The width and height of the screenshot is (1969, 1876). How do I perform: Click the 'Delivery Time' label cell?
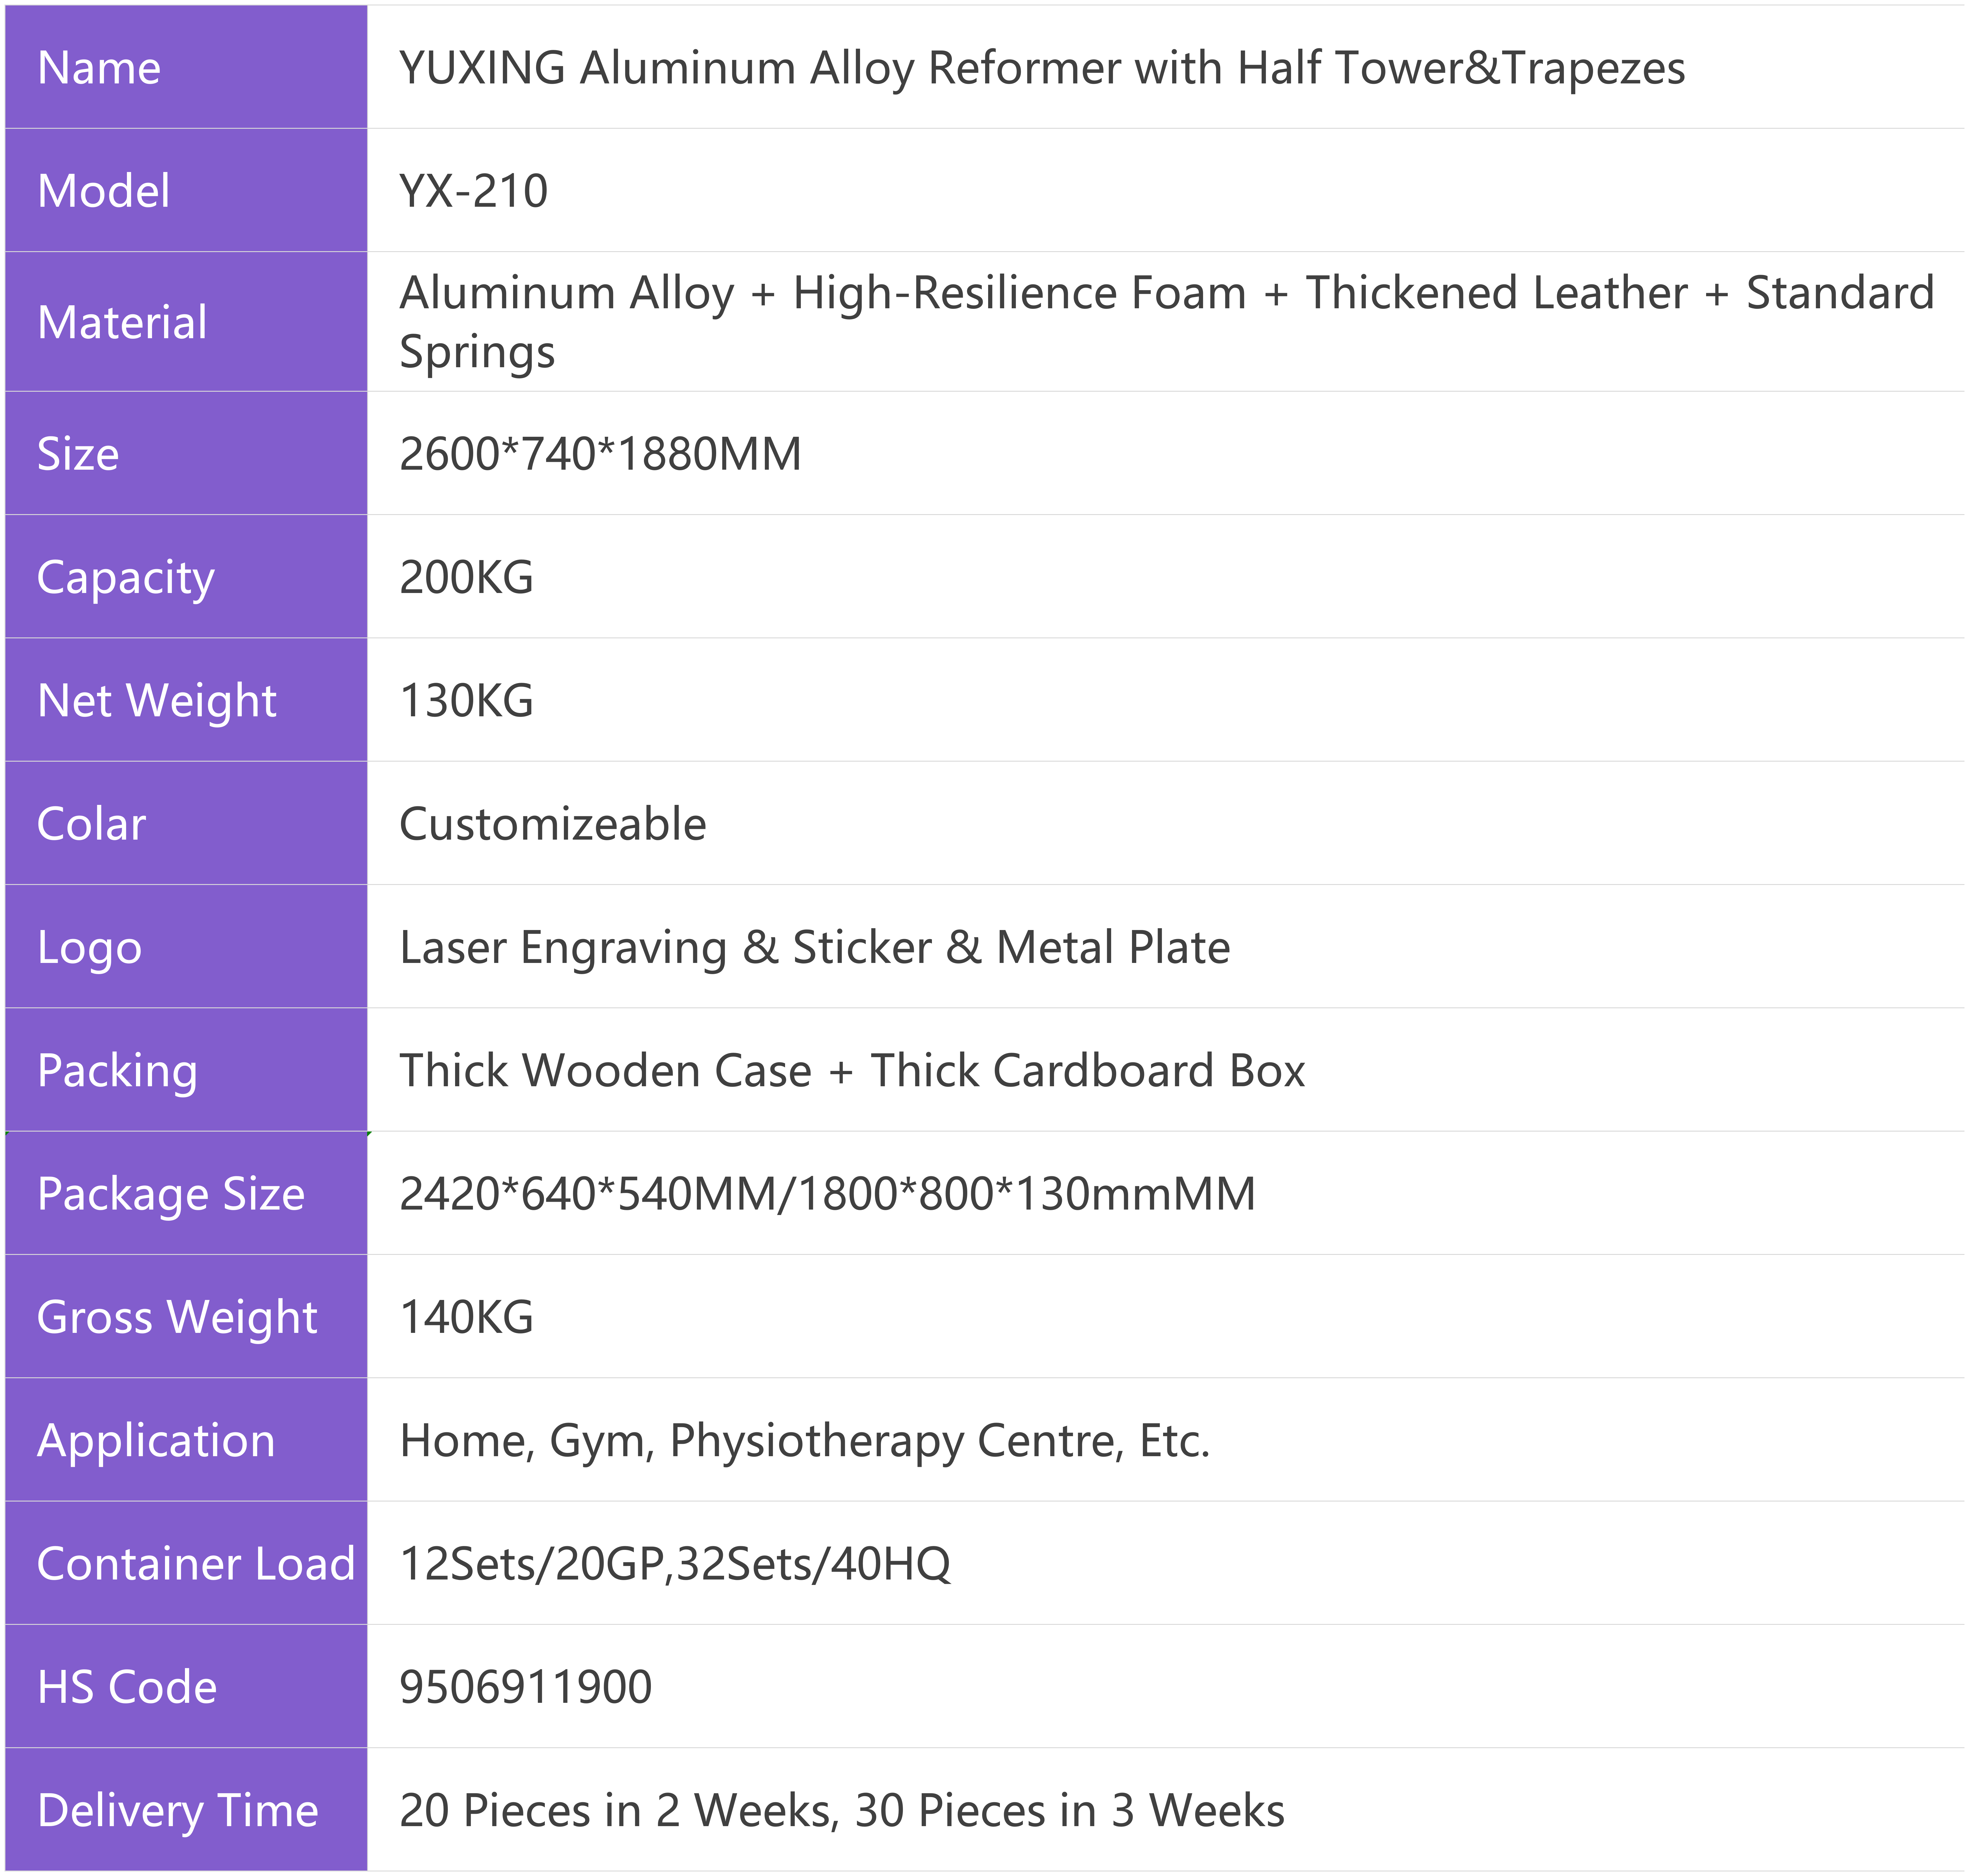186,1809
